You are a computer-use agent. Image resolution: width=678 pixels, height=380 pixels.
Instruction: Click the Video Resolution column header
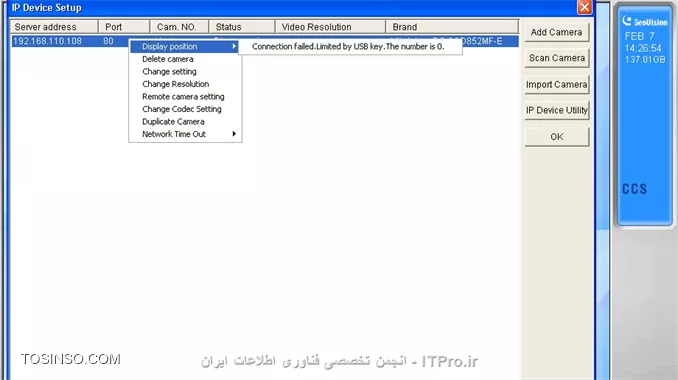330,27
